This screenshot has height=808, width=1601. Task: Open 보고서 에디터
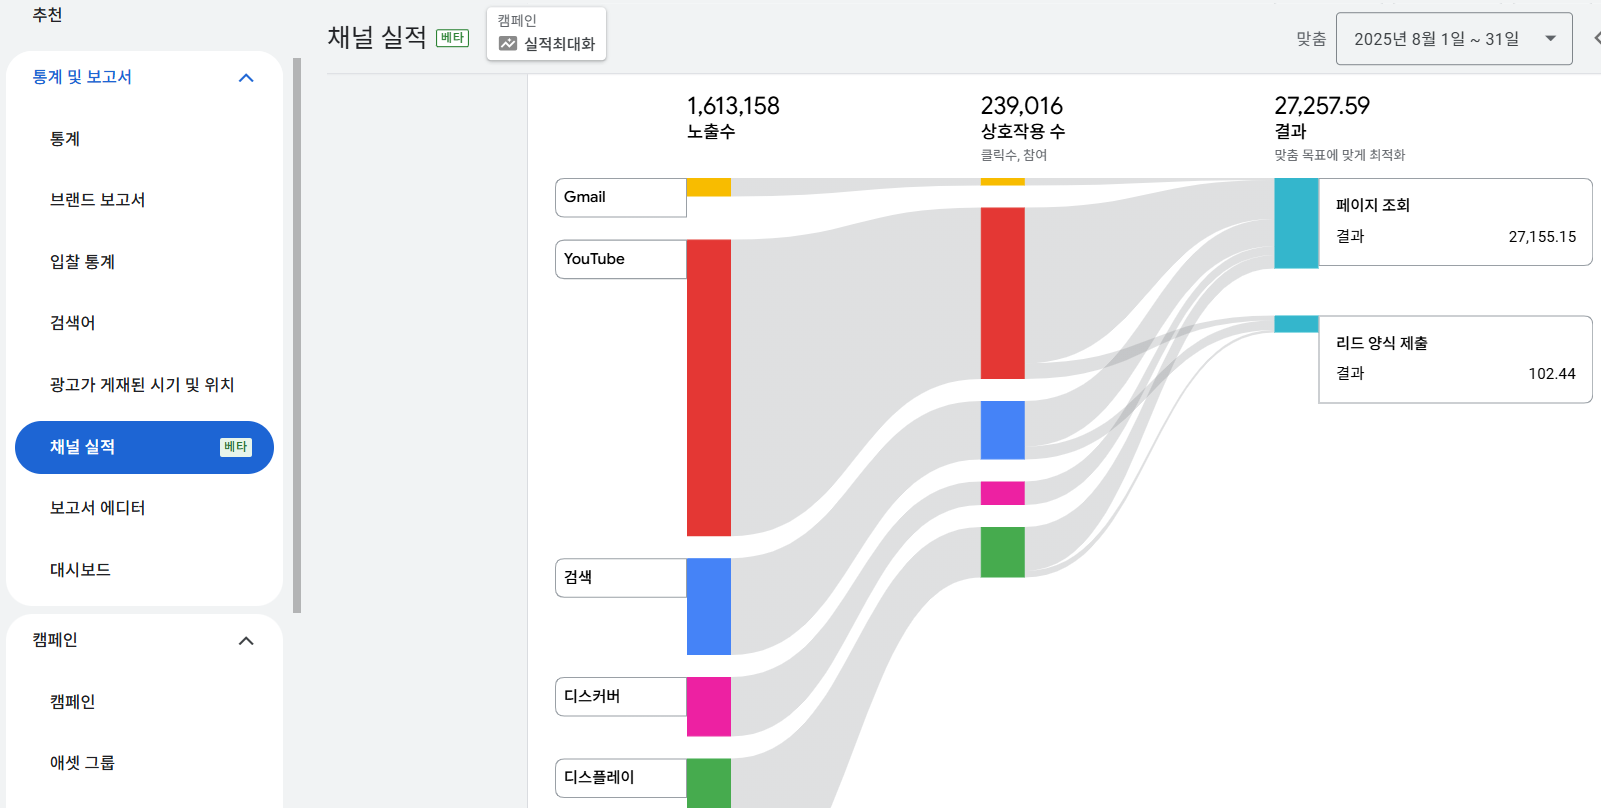98,508
